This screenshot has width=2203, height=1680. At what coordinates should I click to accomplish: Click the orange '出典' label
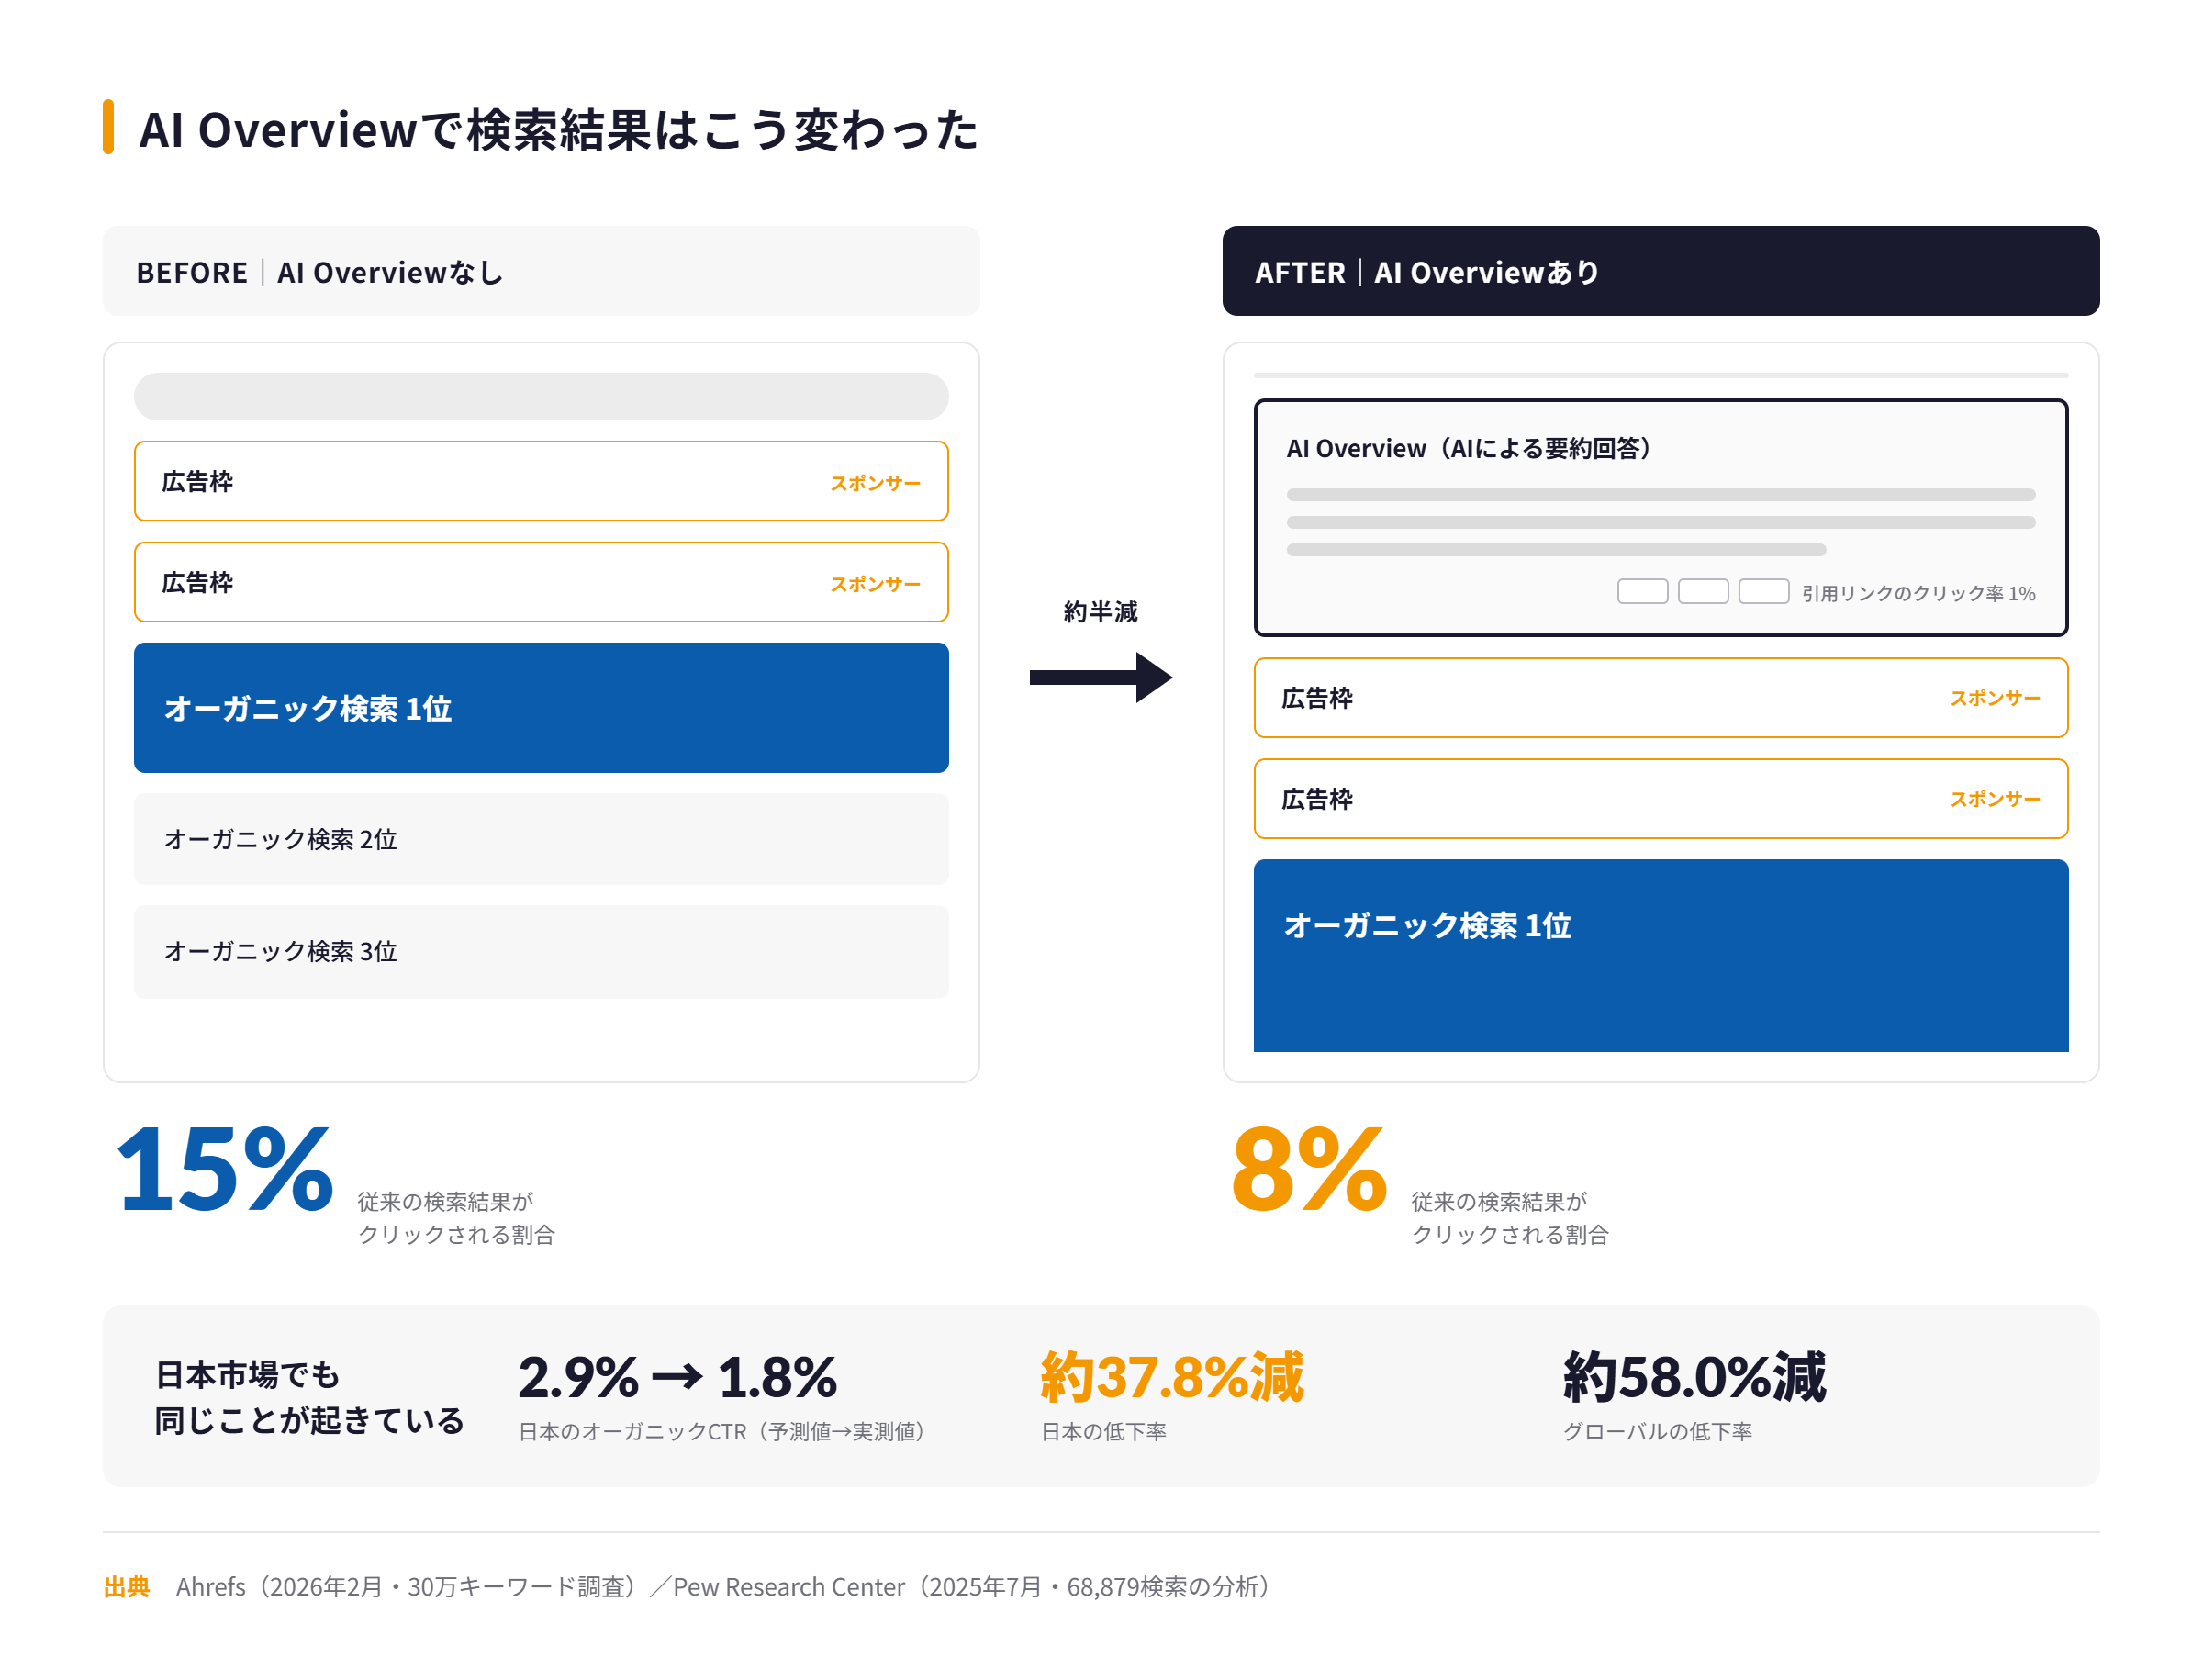point(127,1587)
